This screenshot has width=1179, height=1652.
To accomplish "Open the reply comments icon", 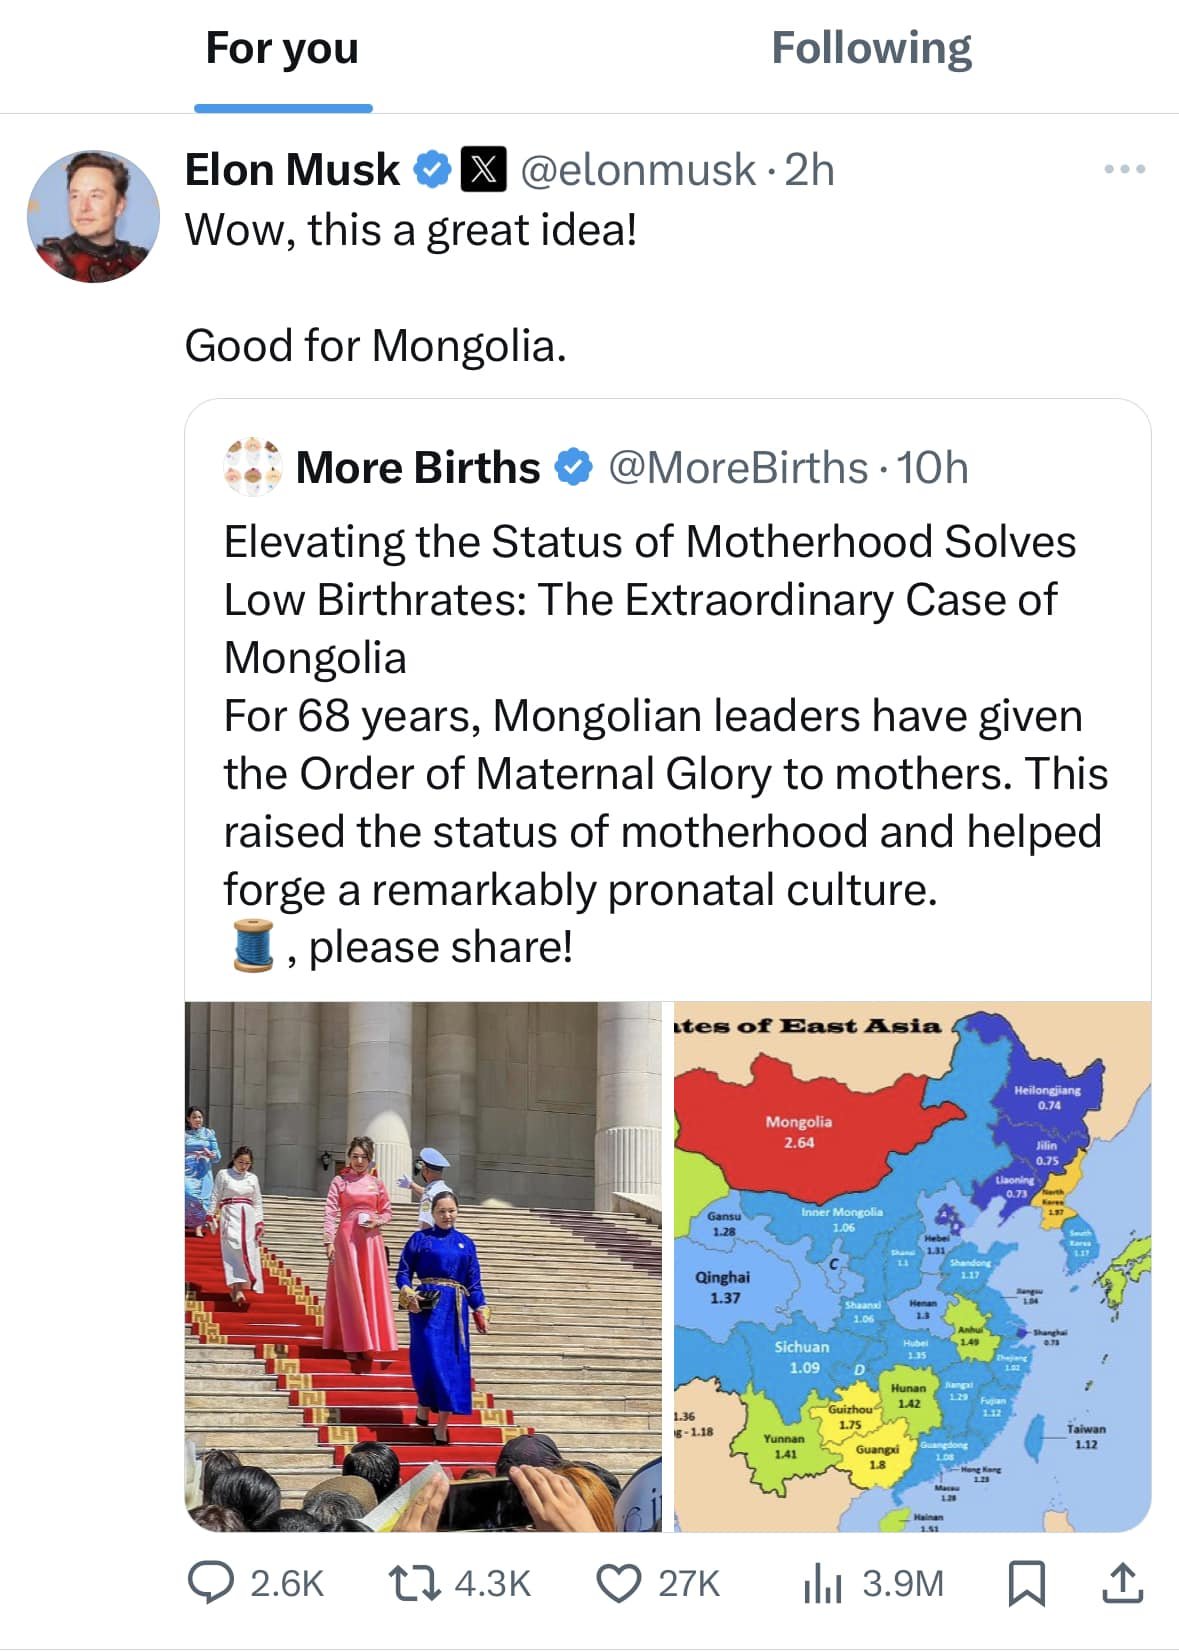I will coord(212,1583).
